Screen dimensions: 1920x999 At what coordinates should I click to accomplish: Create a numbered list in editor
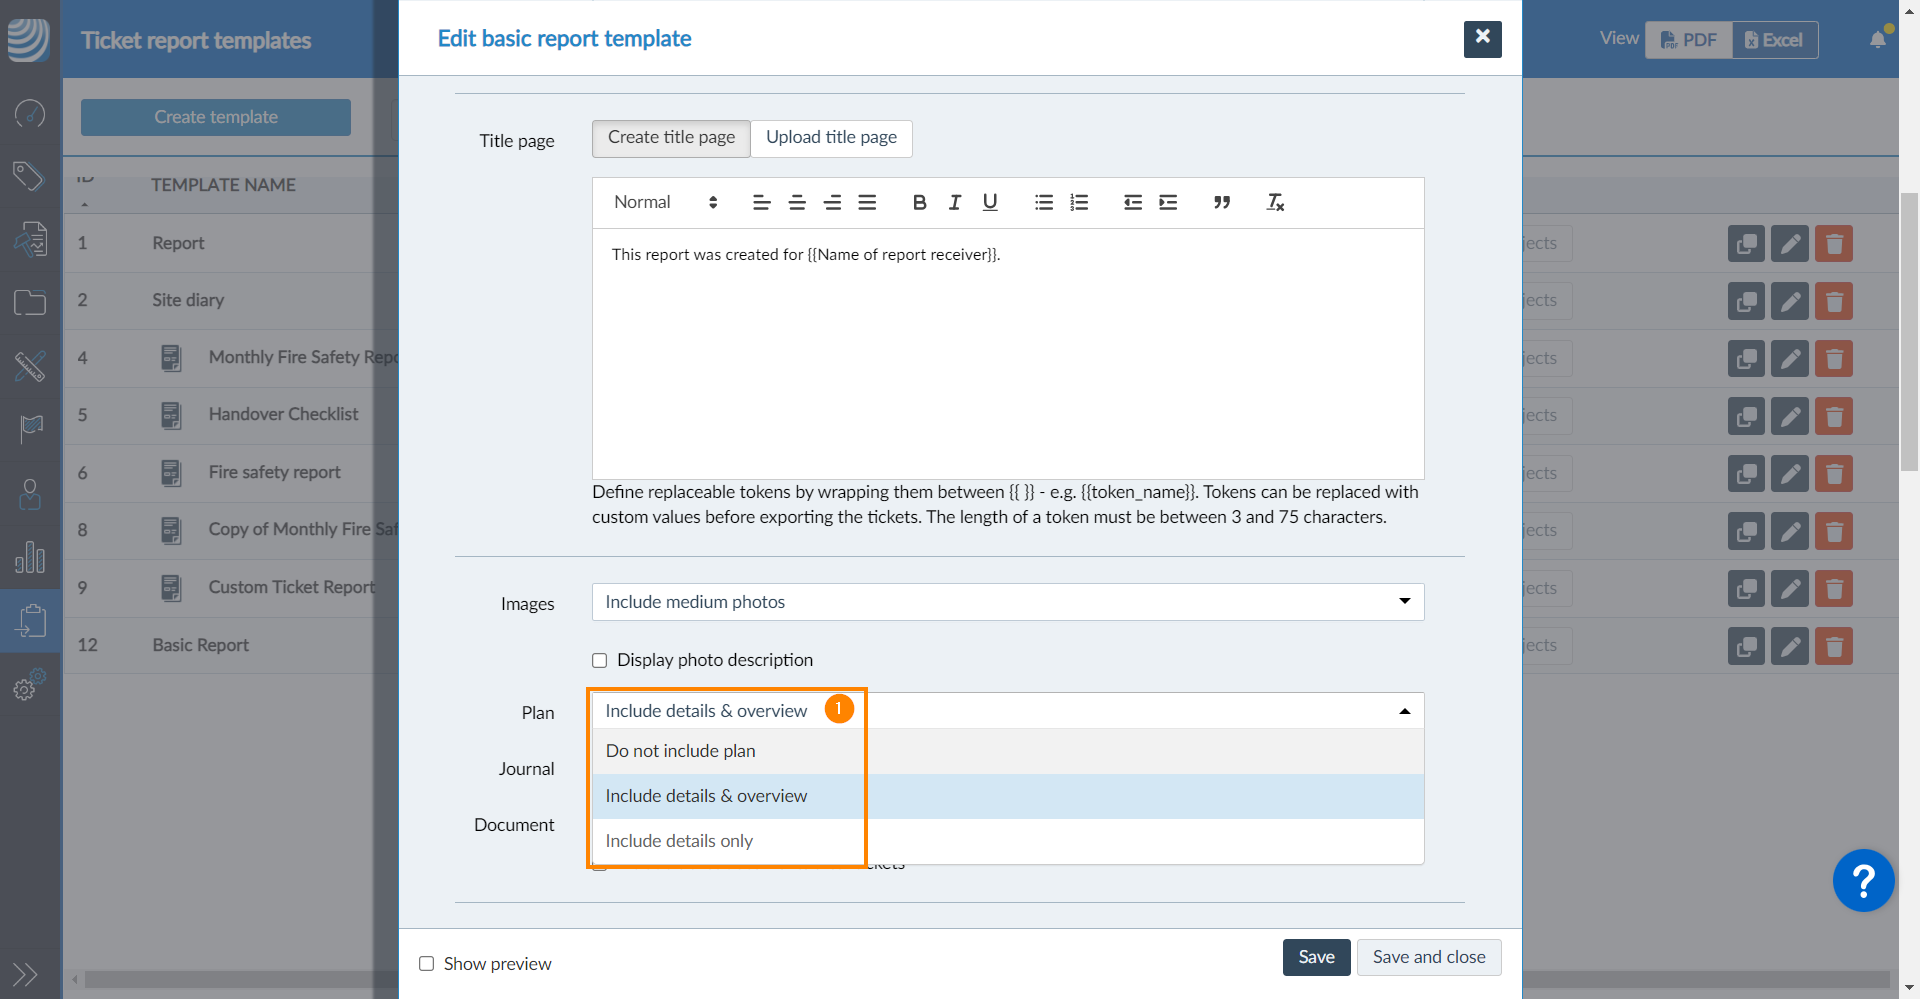1079,203
